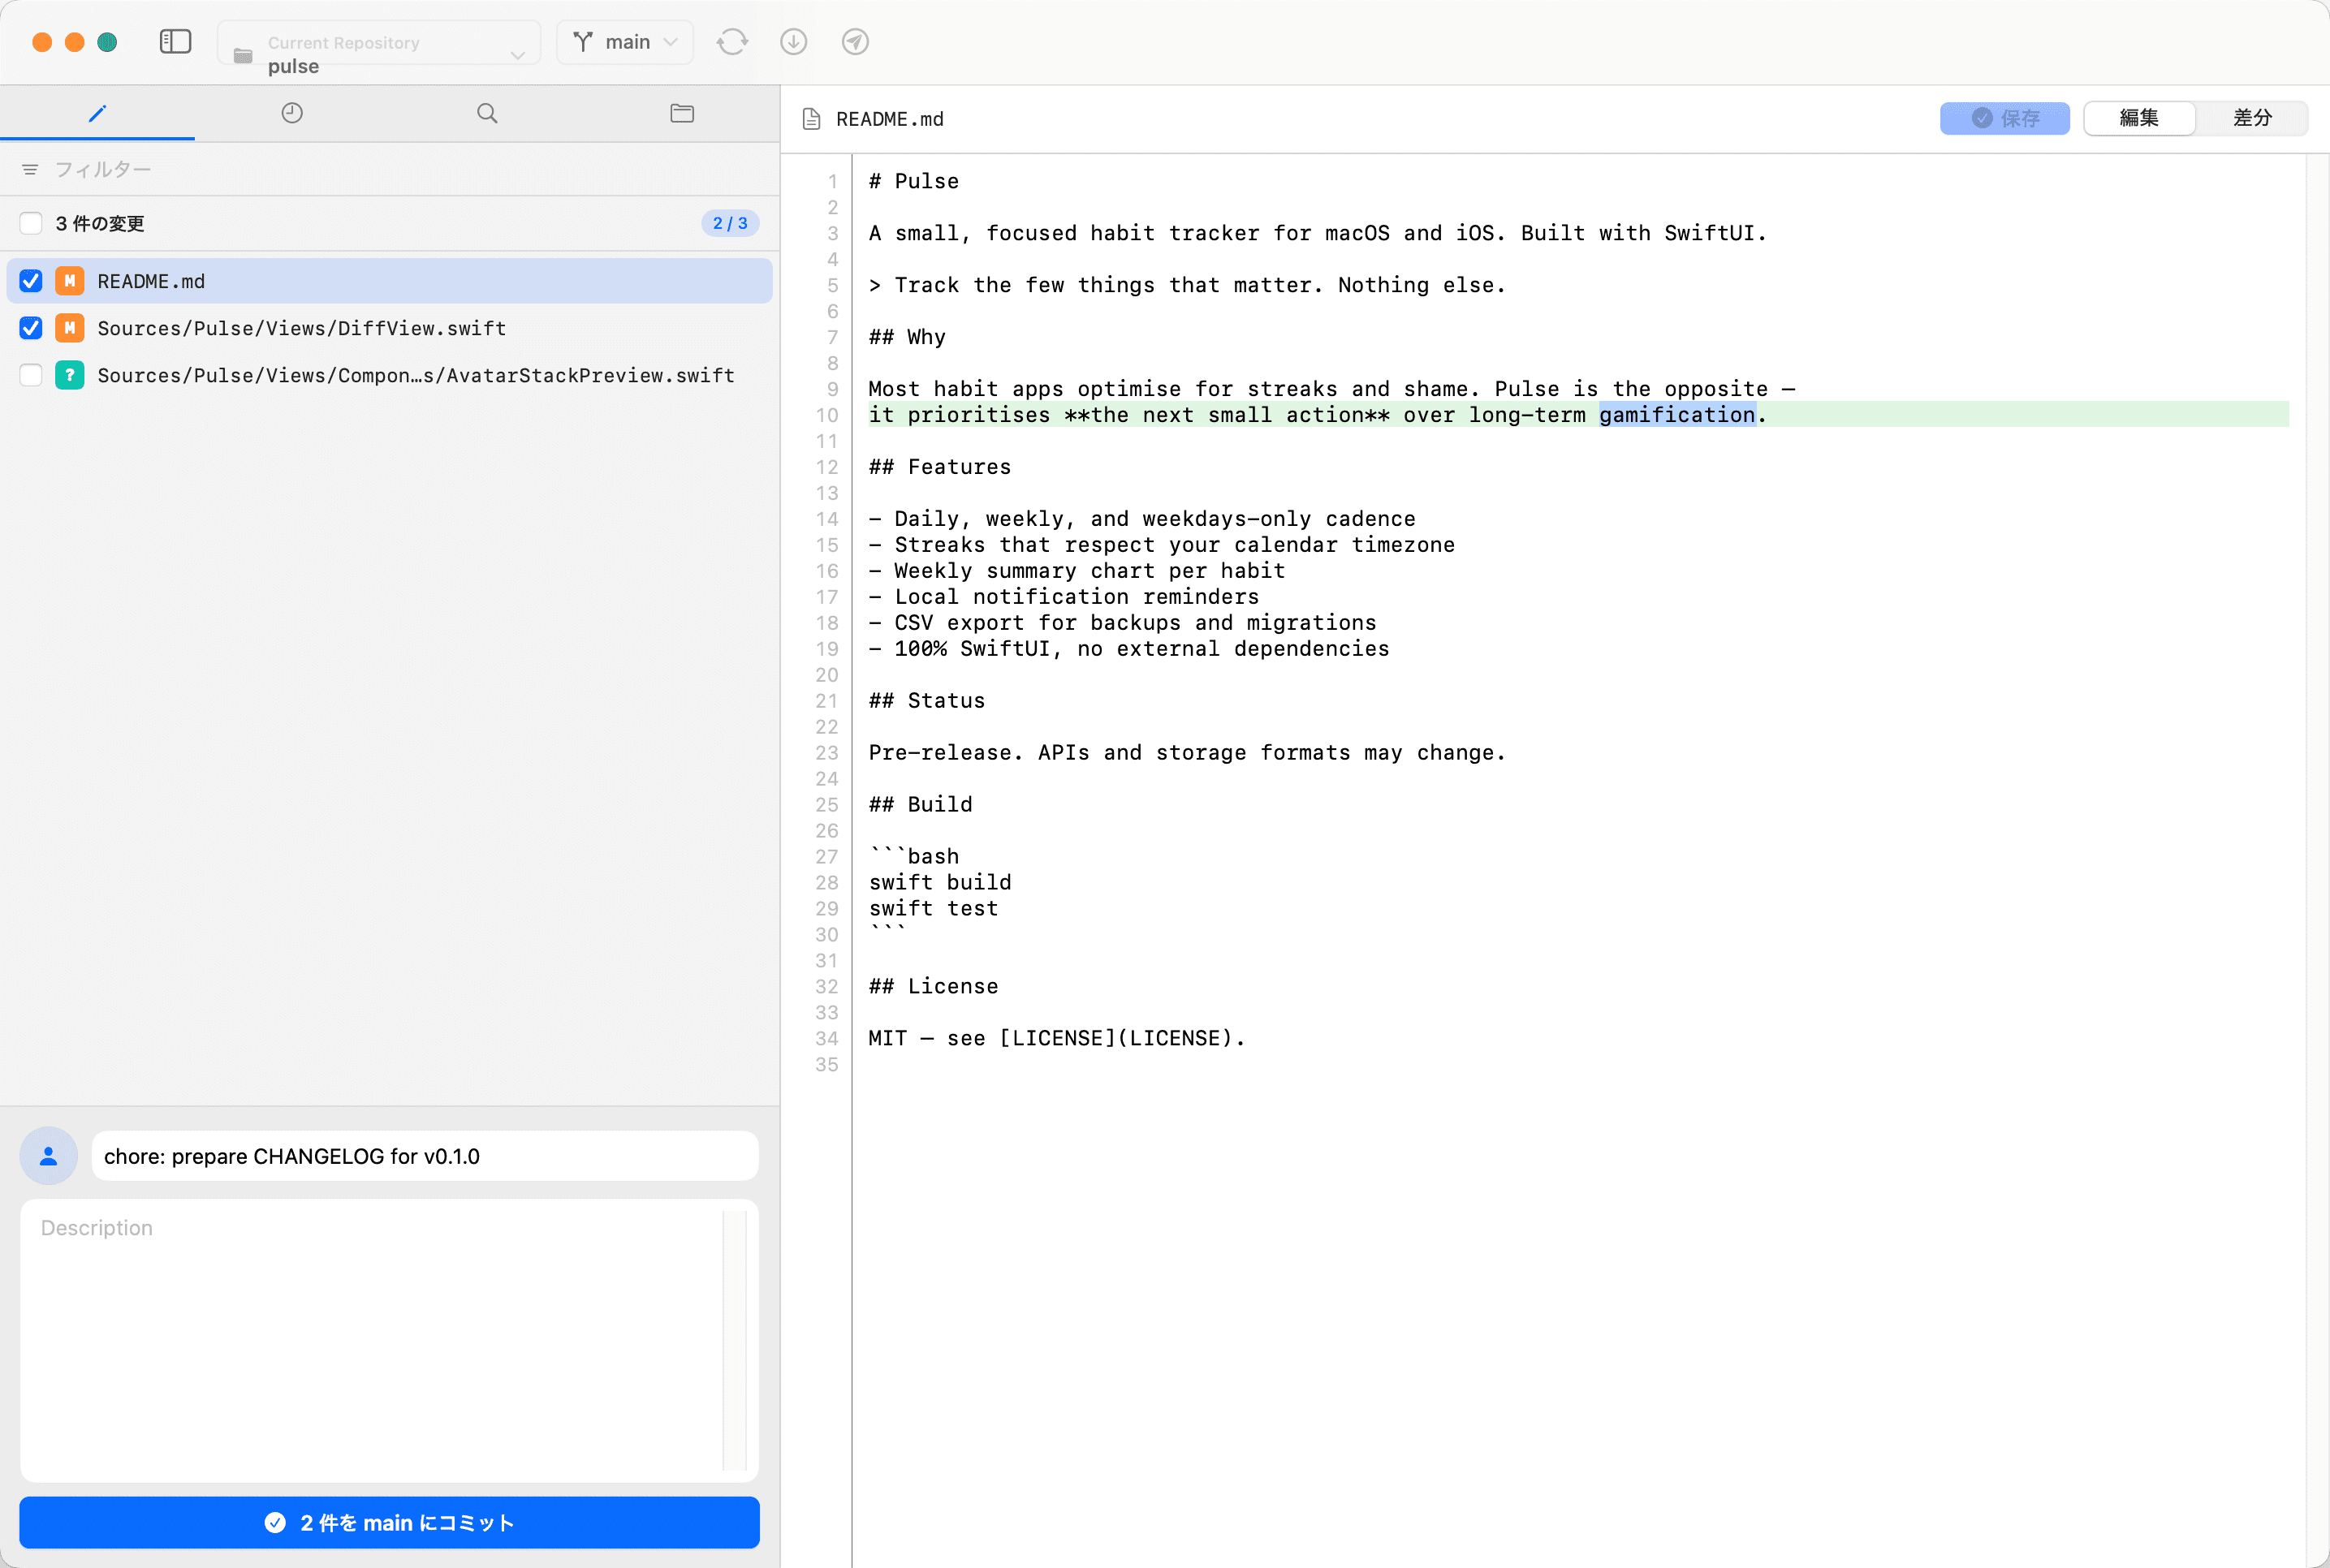
Task: Click the '## Status' heading line
Action: [927, 700]
